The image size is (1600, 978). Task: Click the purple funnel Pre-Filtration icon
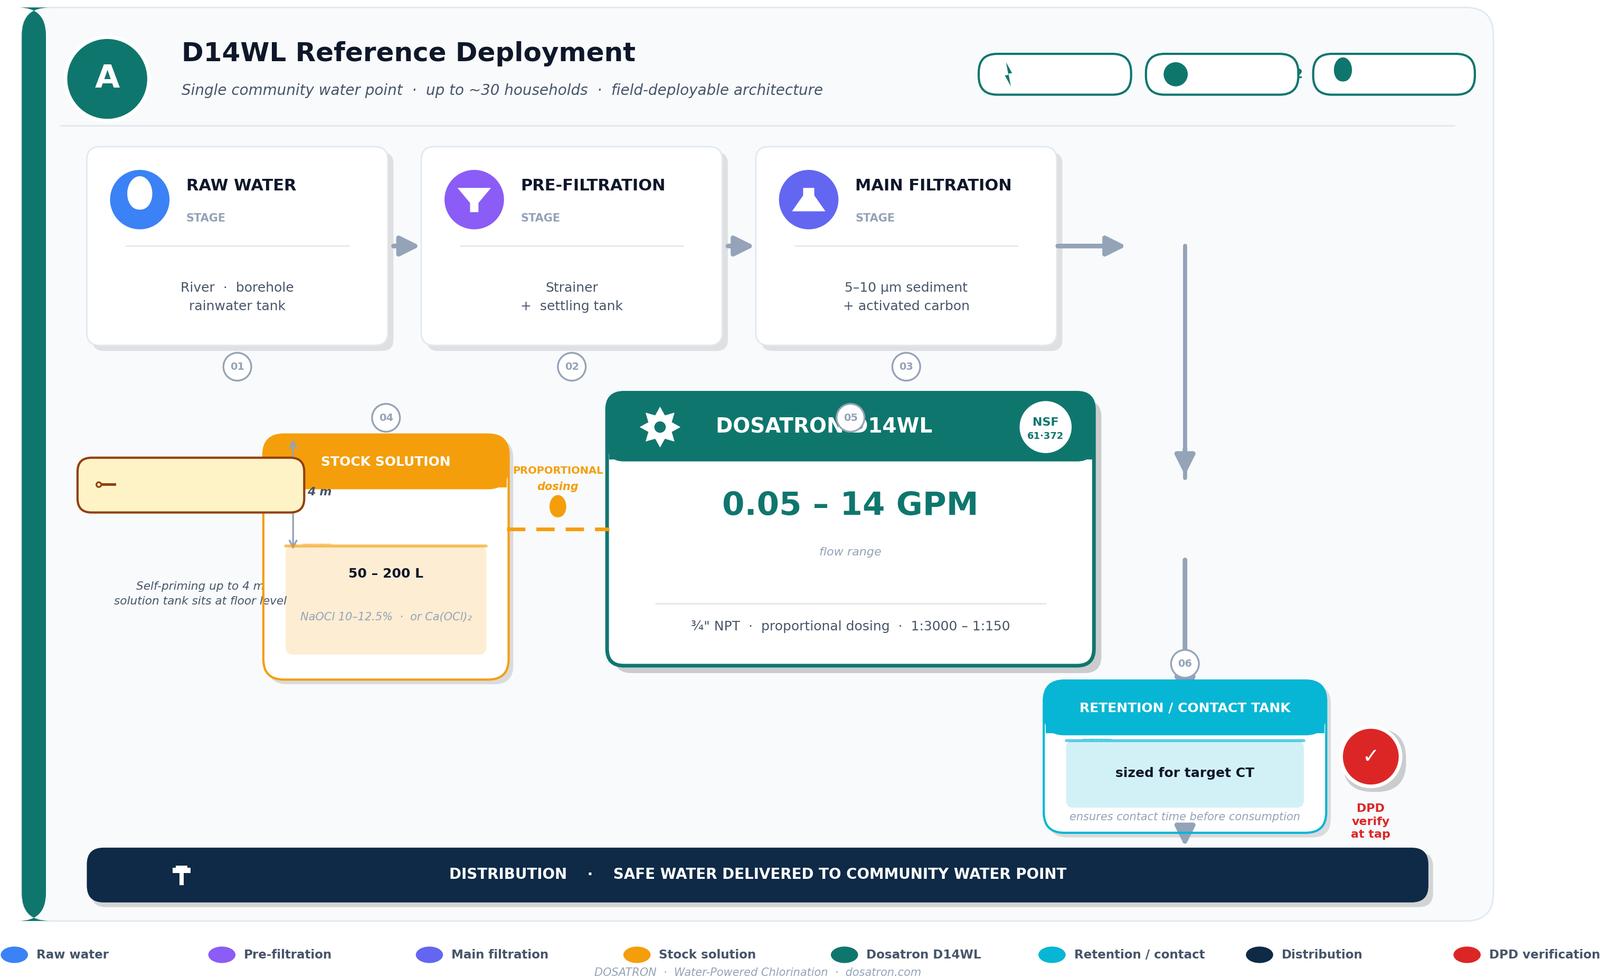474,199
